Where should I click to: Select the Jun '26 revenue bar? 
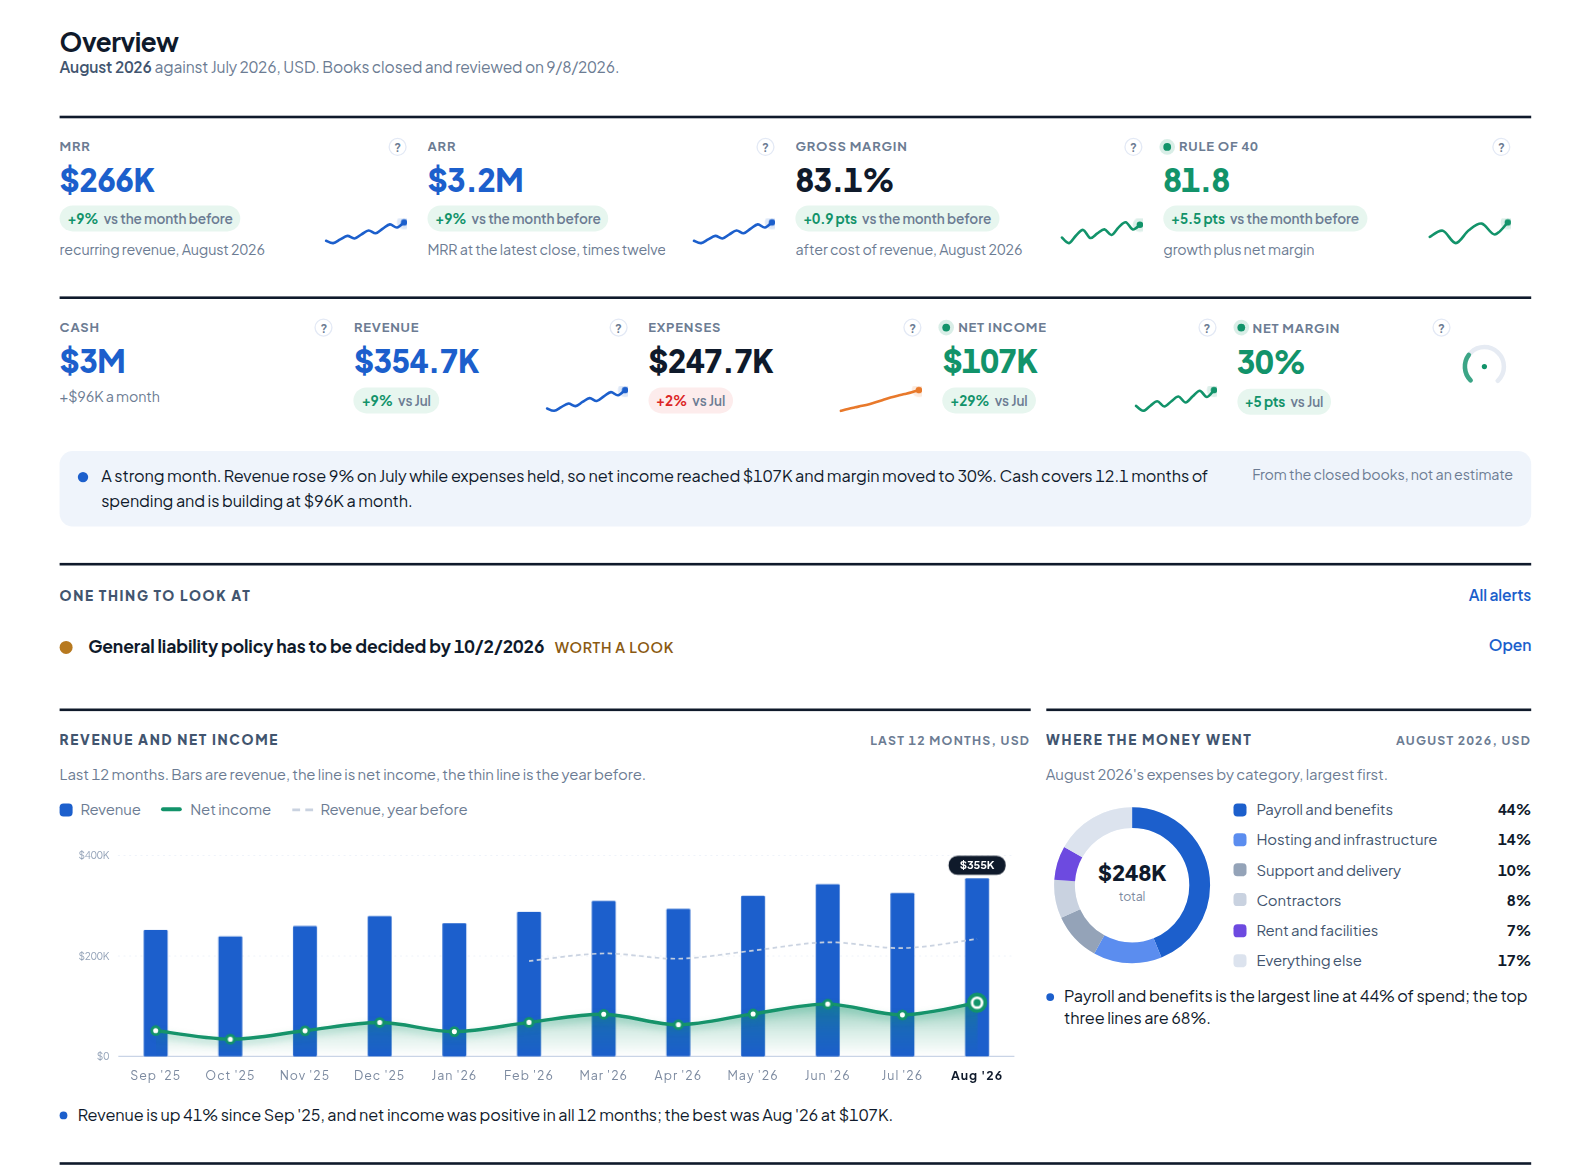[x=828, y=970]
